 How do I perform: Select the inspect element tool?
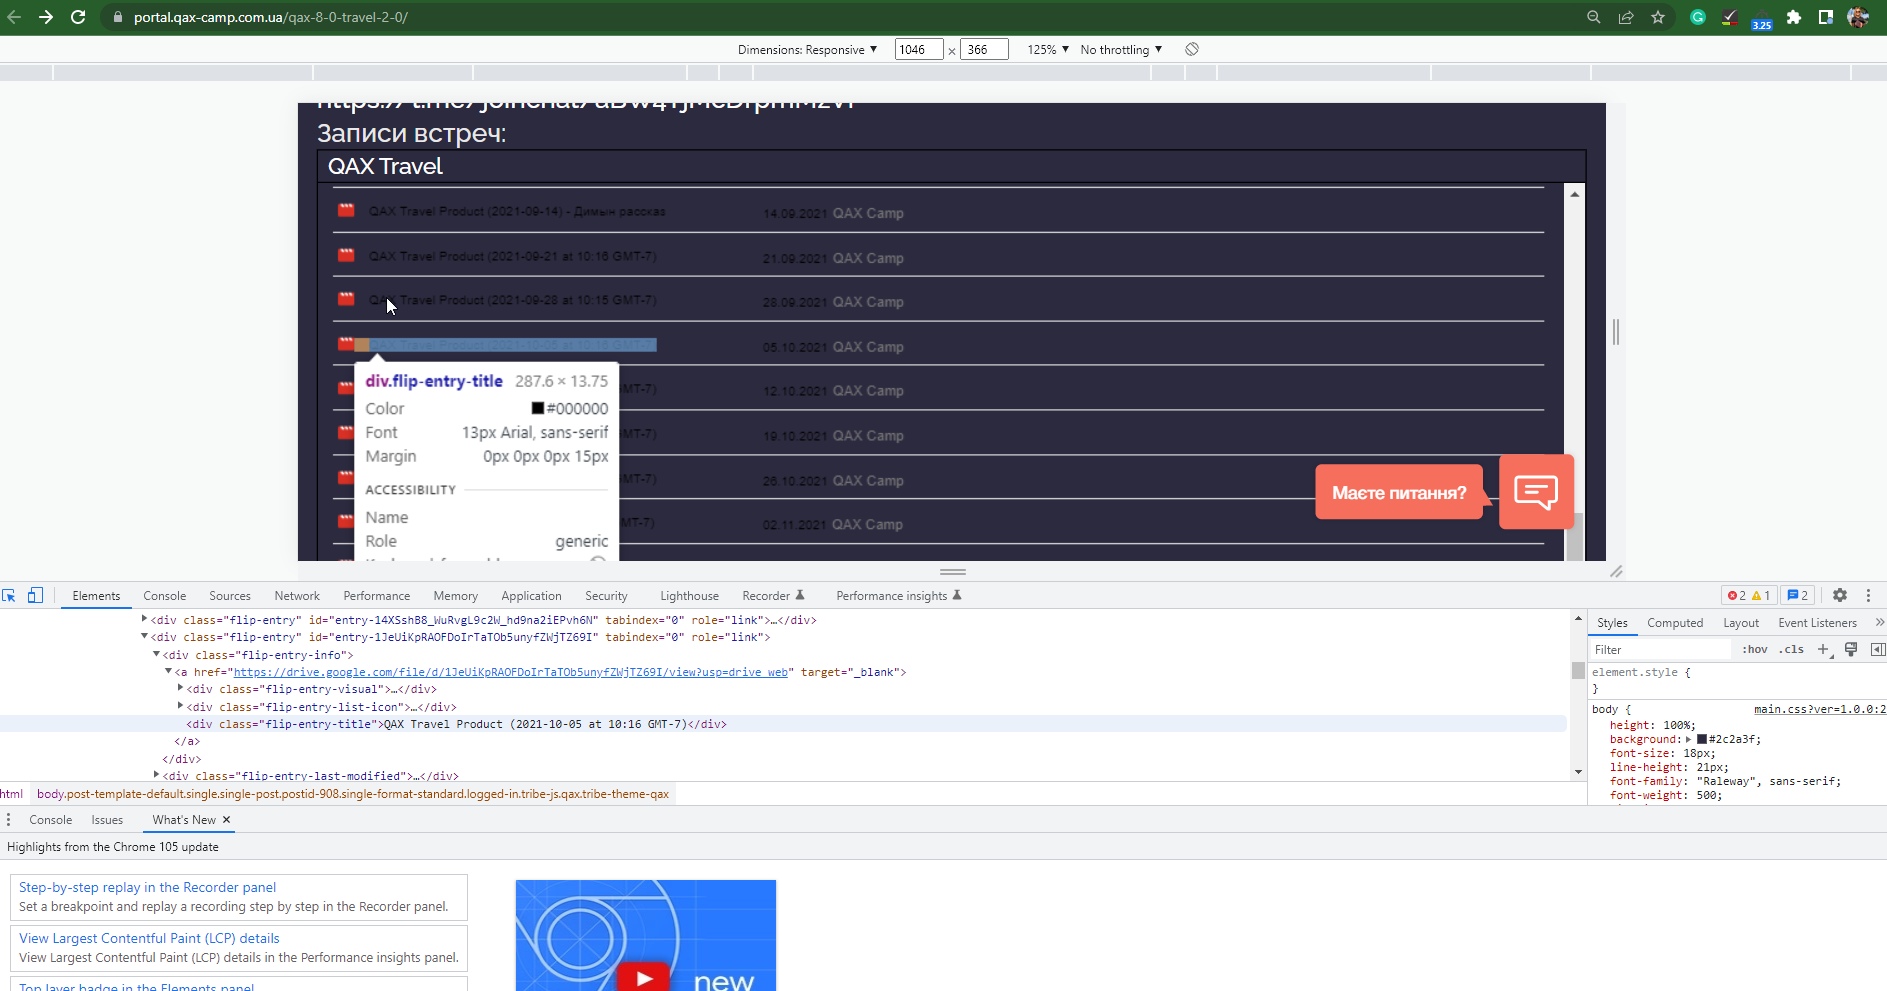coord(10,595)
